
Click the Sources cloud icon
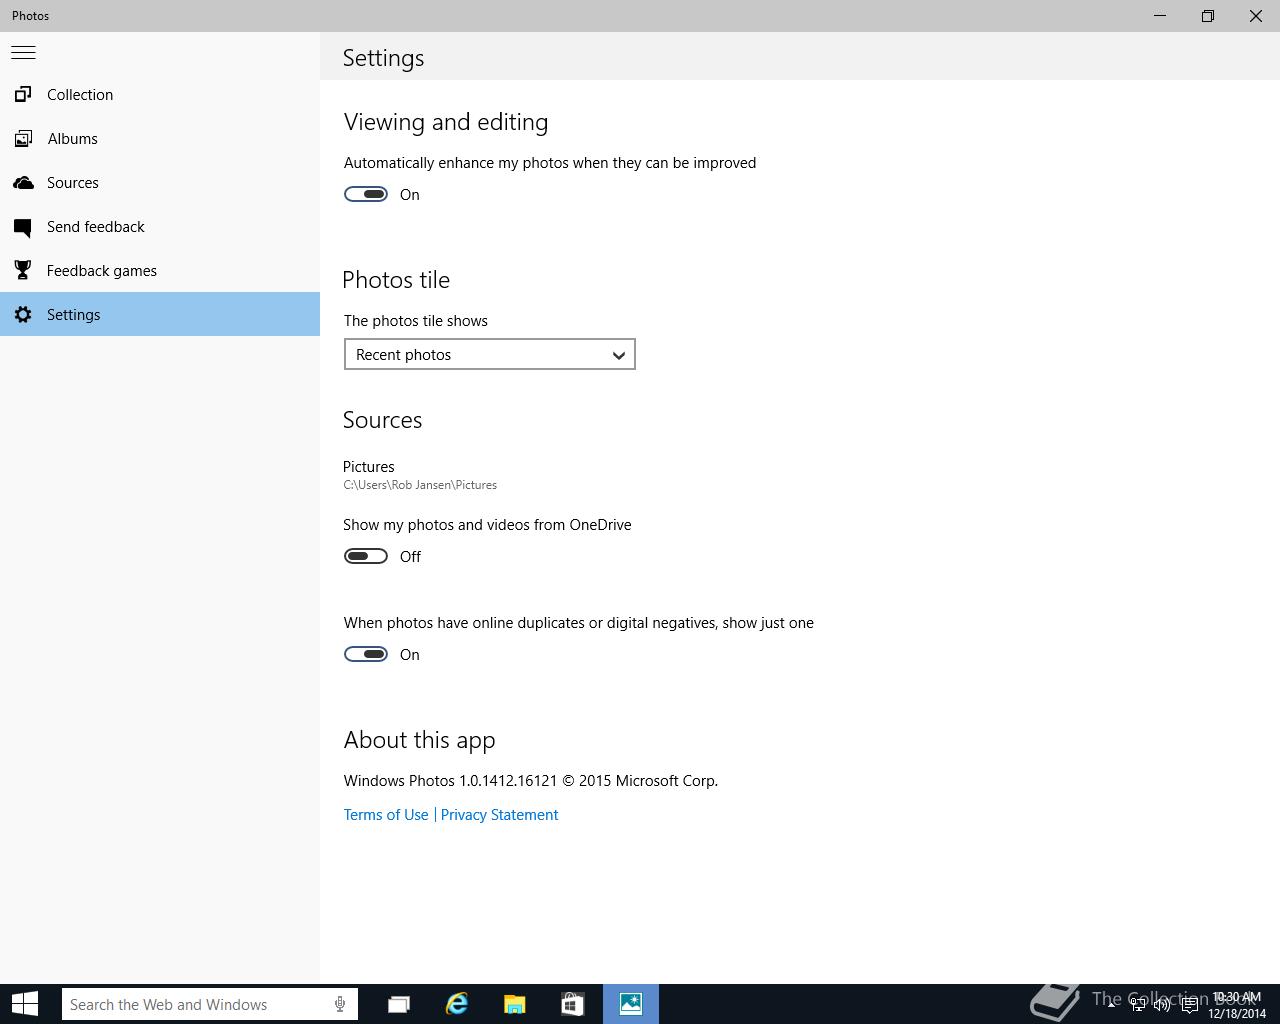(x=23, y=182)
